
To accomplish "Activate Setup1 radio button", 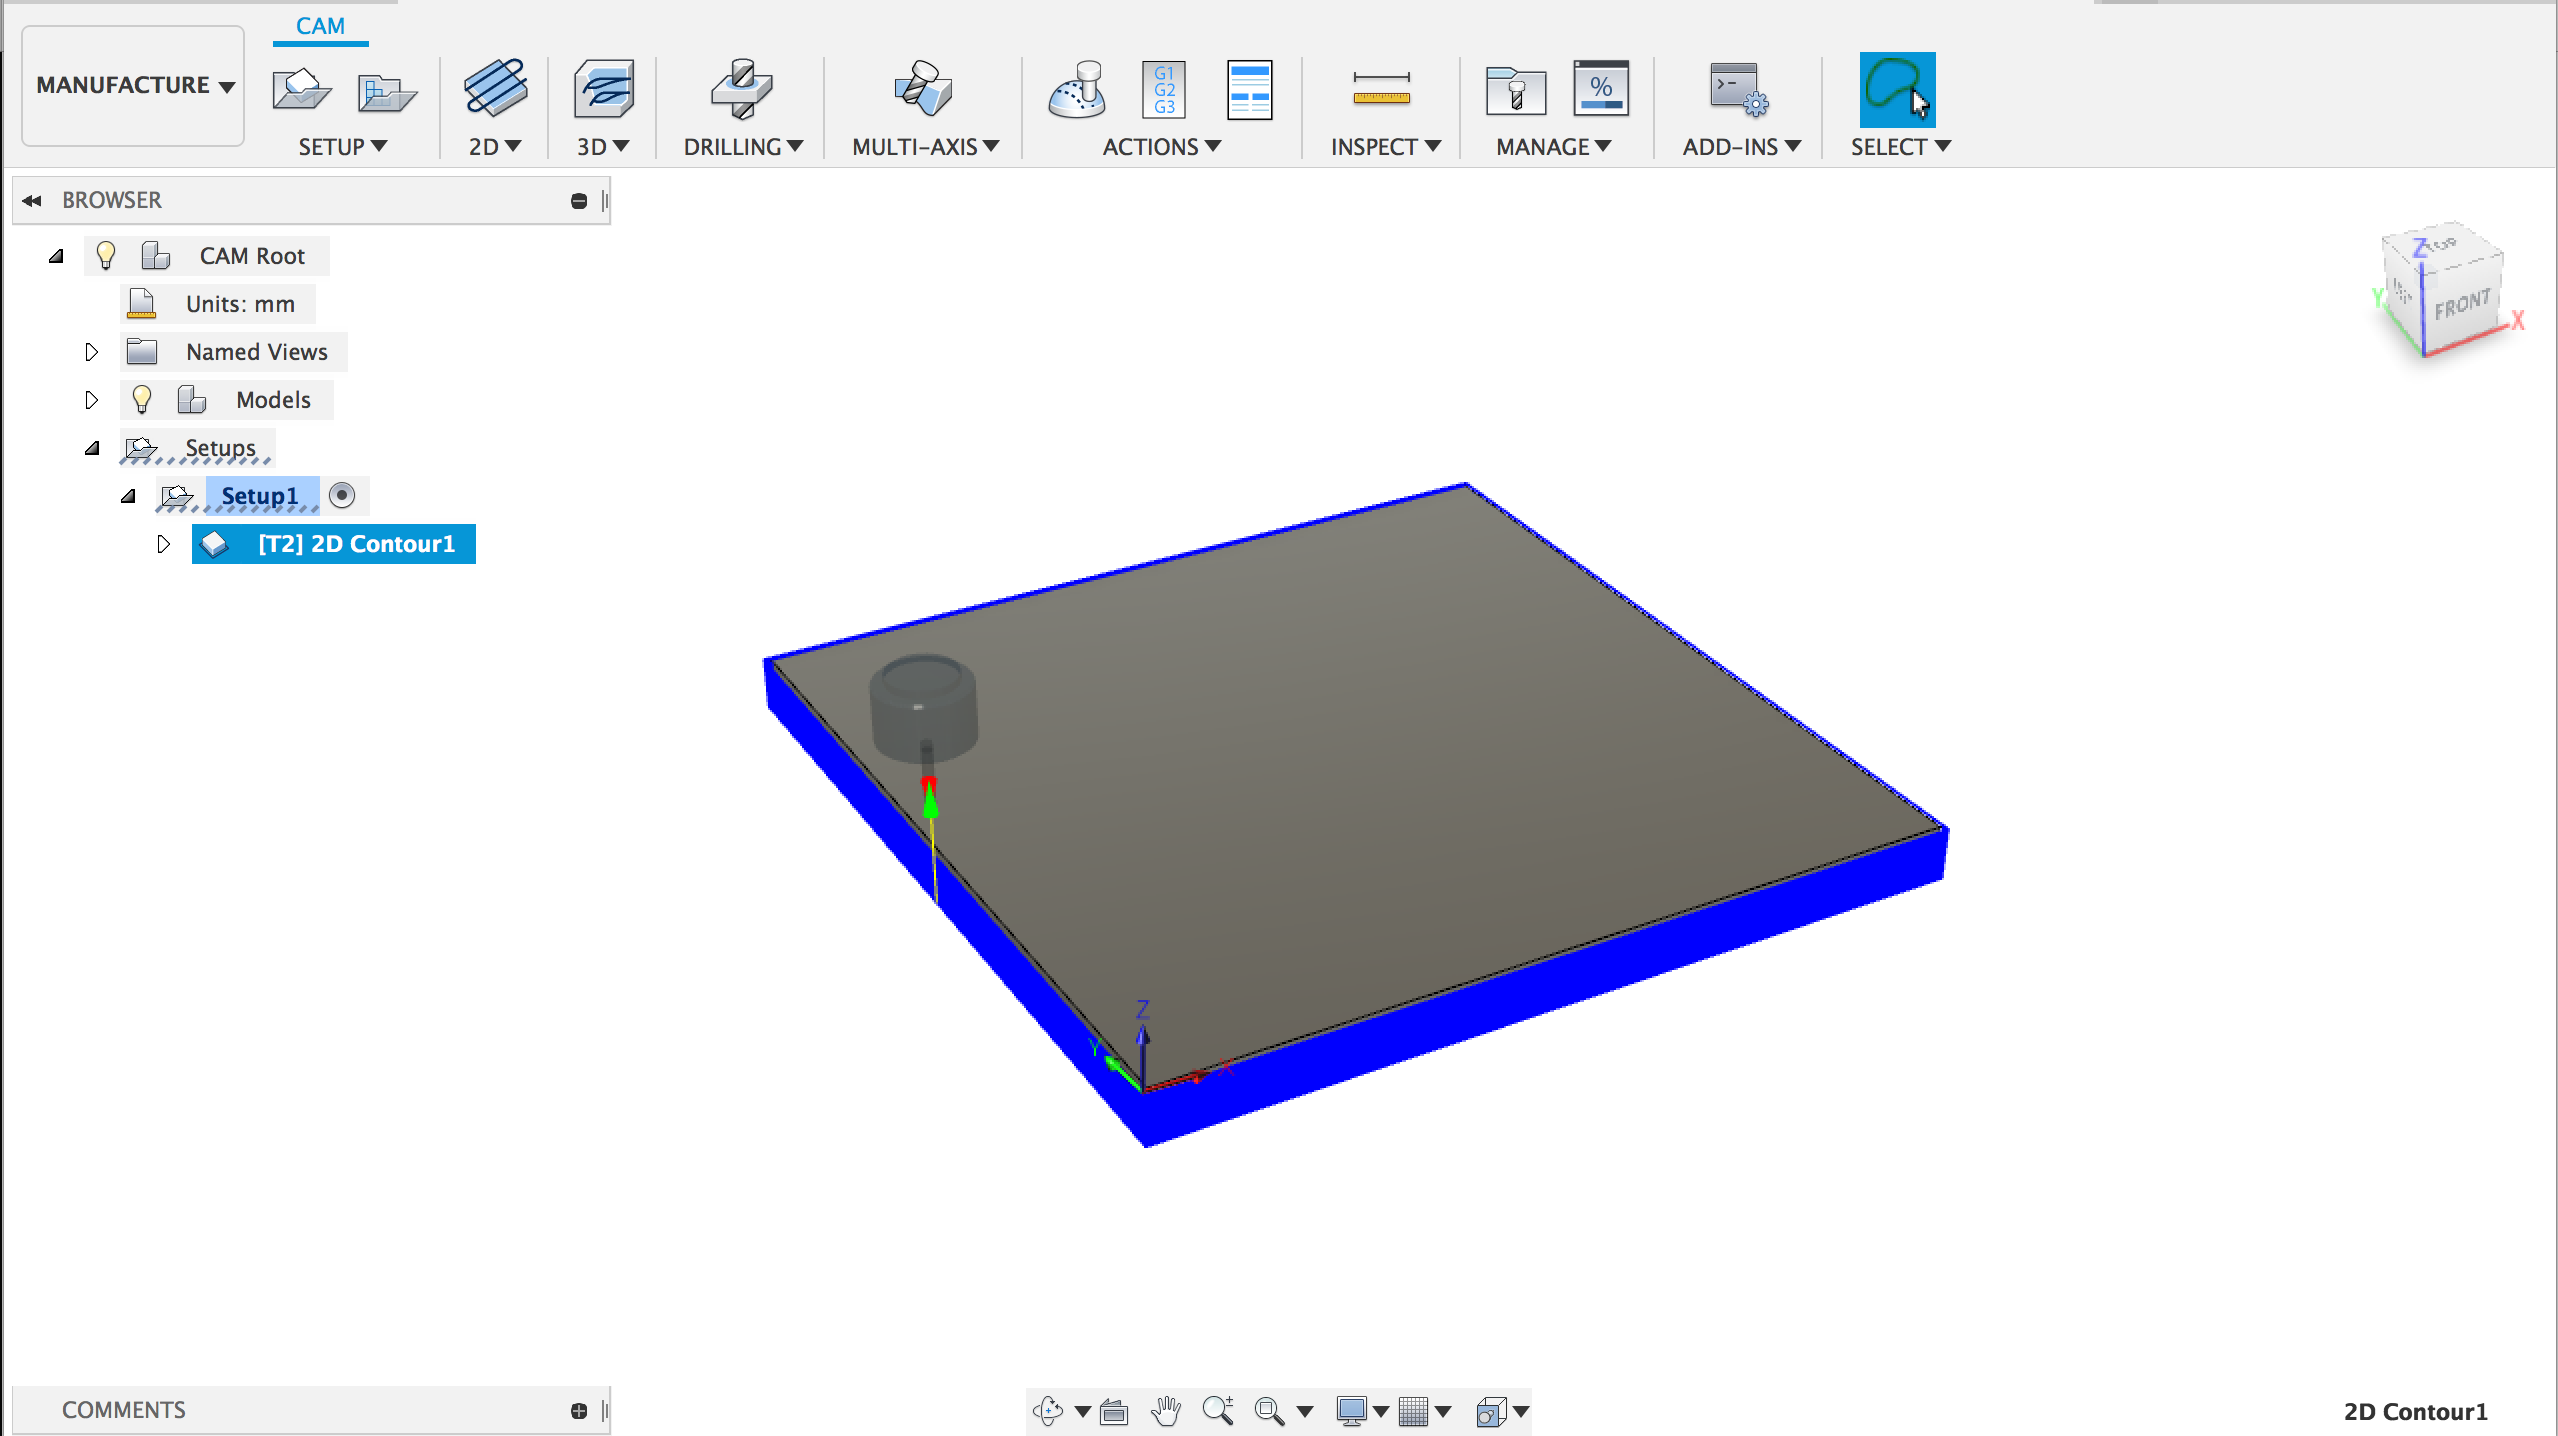I will [342, 495].
